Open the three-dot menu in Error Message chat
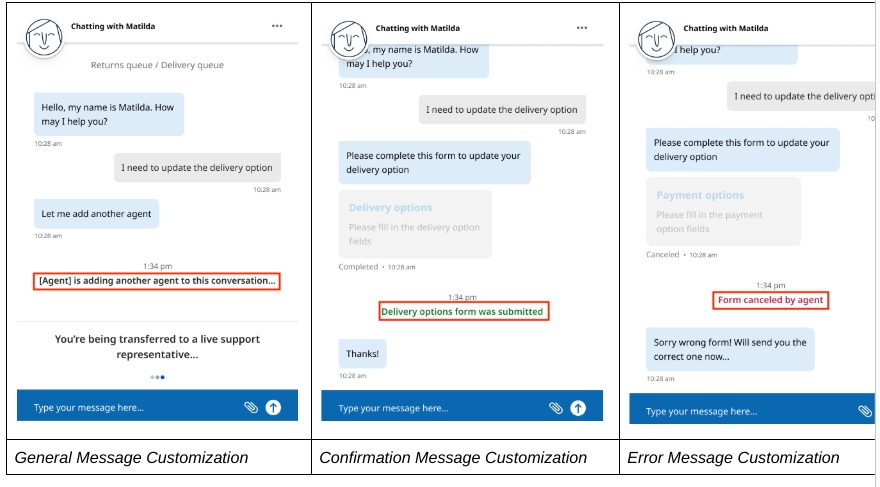880x487 pixels. [867, 29]
